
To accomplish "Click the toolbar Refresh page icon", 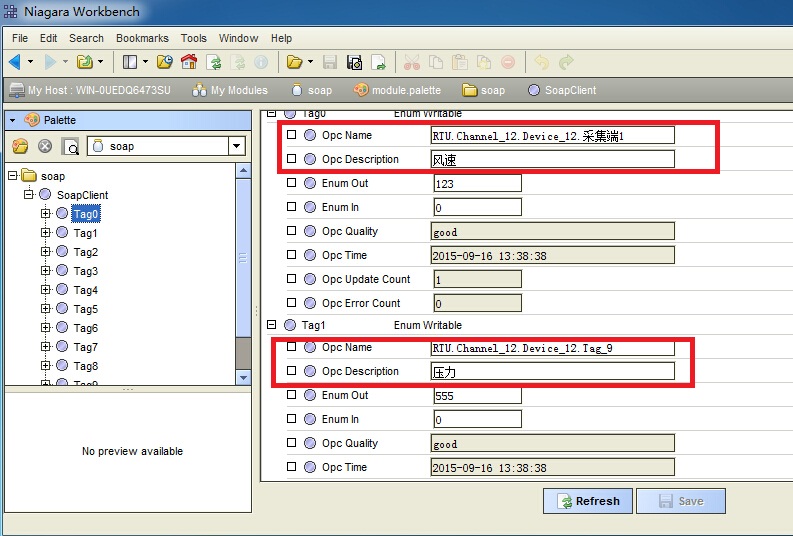I will [x=214, y=62].
